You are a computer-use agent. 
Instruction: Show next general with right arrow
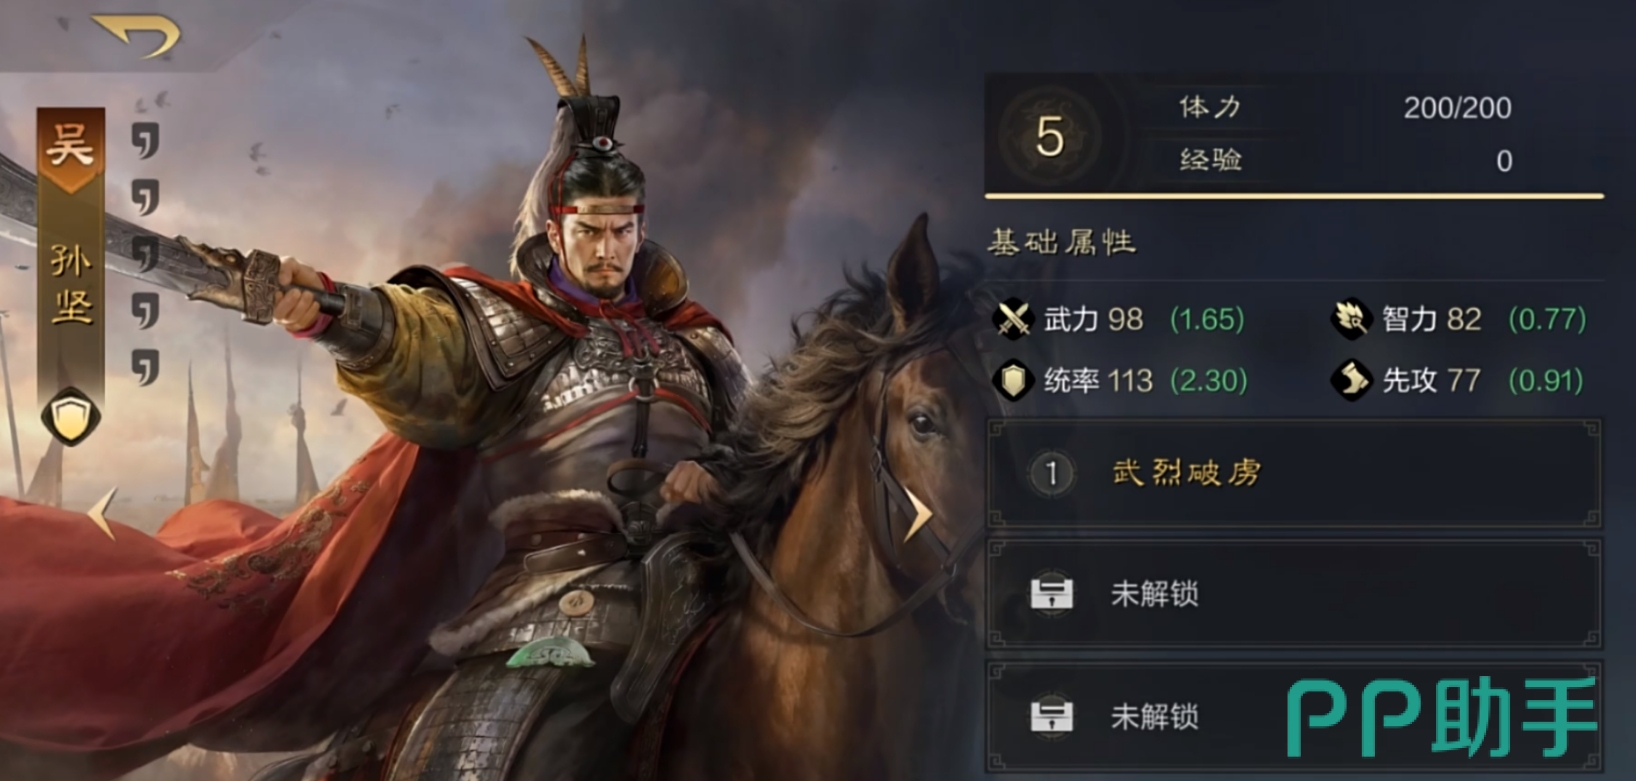917,514
